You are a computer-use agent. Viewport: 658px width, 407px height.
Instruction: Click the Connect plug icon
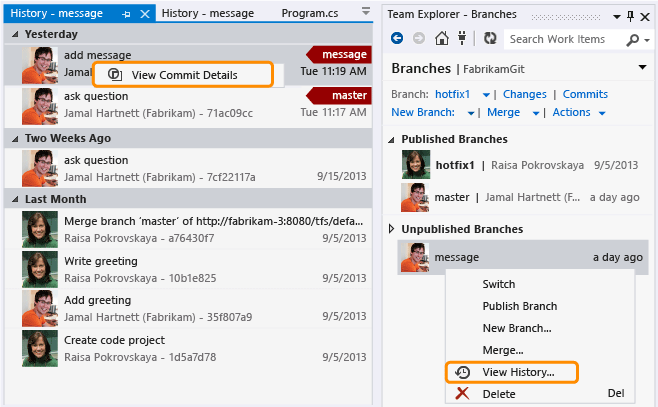pos(462,39)
